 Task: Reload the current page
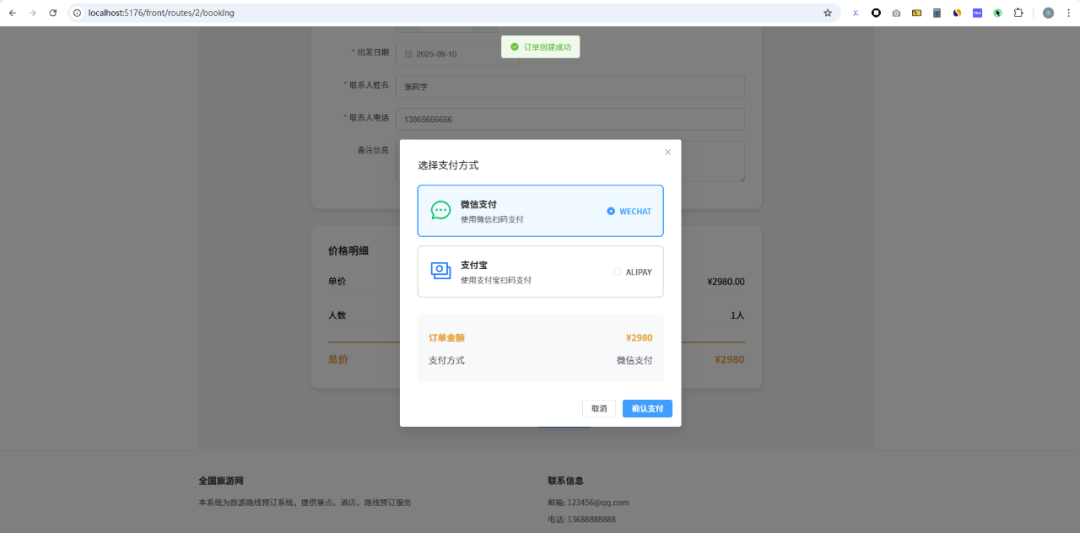pyautogui.click(x=53, y=12)
